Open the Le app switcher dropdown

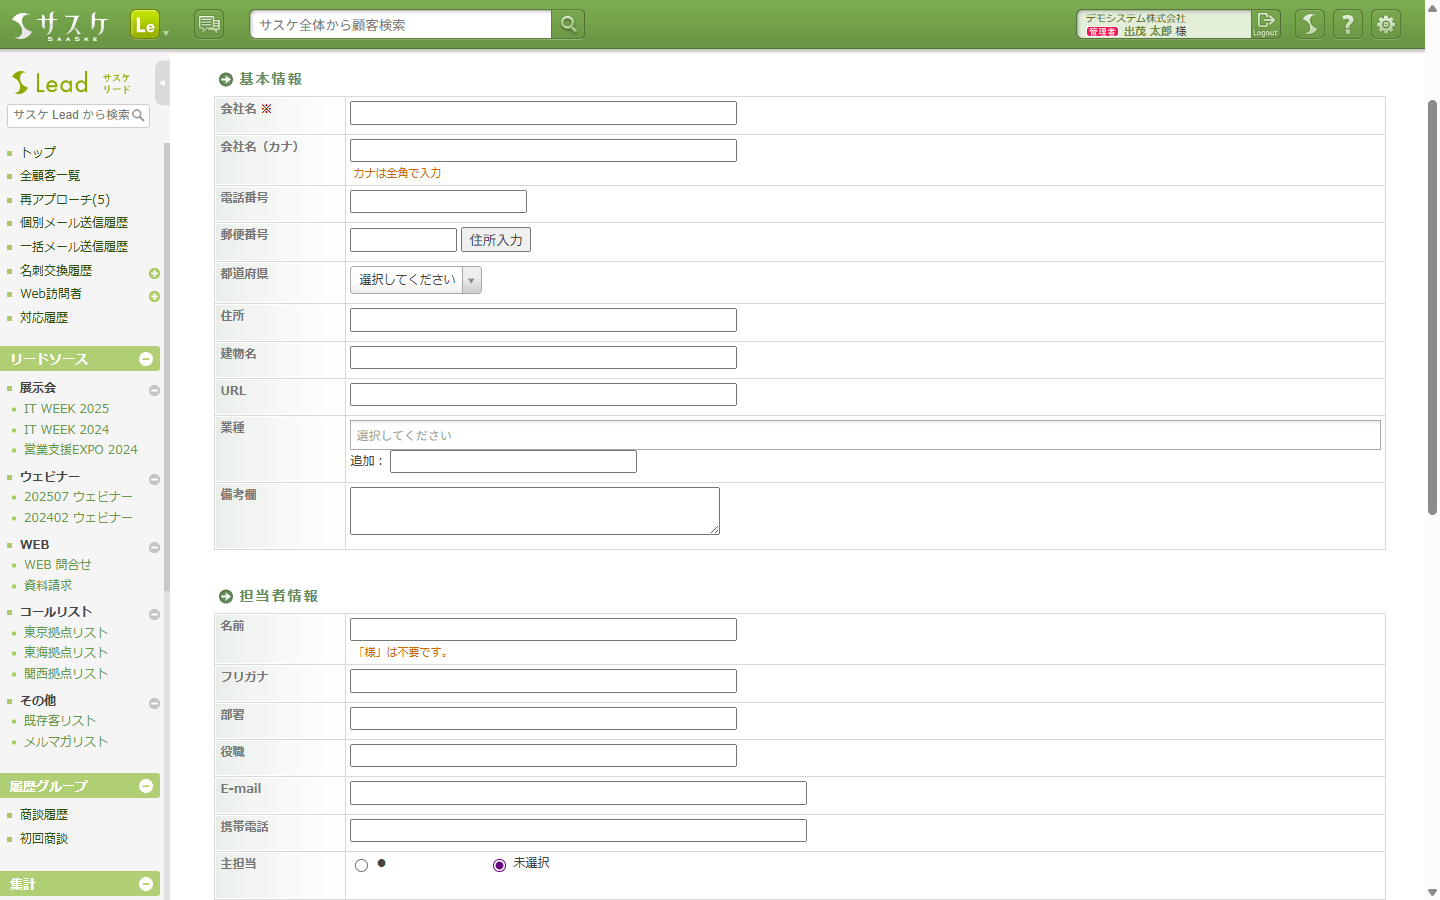coord(148,25)
